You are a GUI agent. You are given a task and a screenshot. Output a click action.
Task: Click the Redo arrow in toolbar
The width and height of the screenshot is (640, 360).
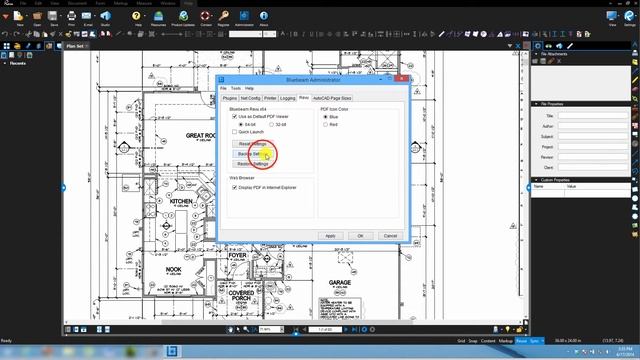16,34
